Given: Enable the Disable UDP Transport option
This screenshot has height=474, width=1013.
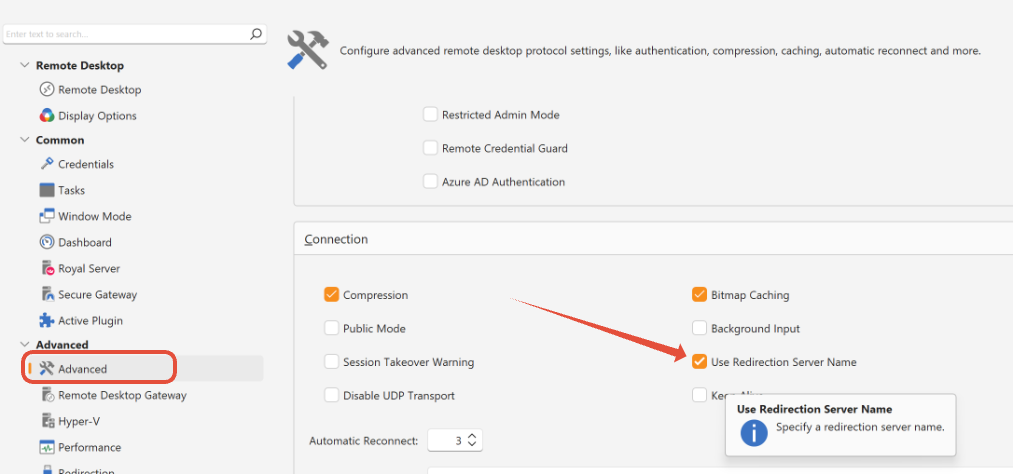Looking at the screenshot, I should (x=332, y=395).
